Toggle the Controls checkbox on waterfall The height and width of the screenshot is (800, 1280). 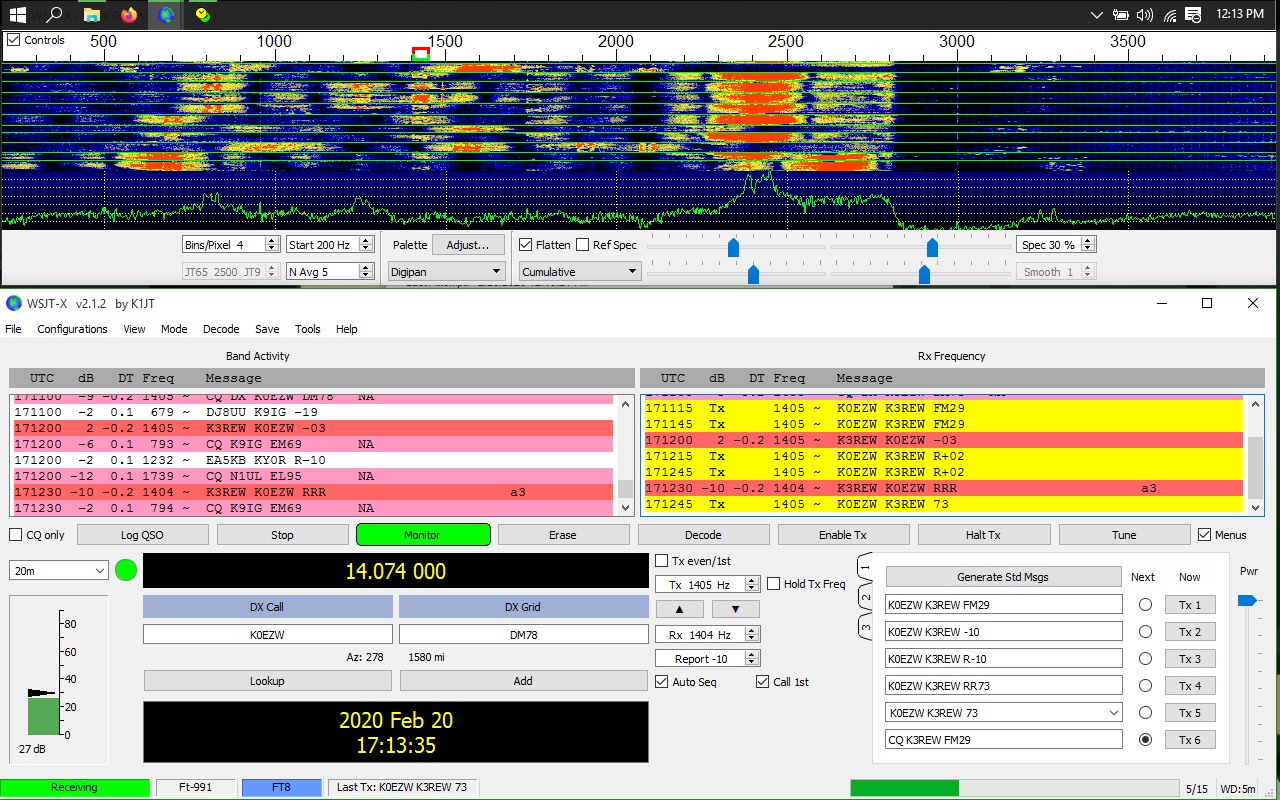click(x=14, y=40)
